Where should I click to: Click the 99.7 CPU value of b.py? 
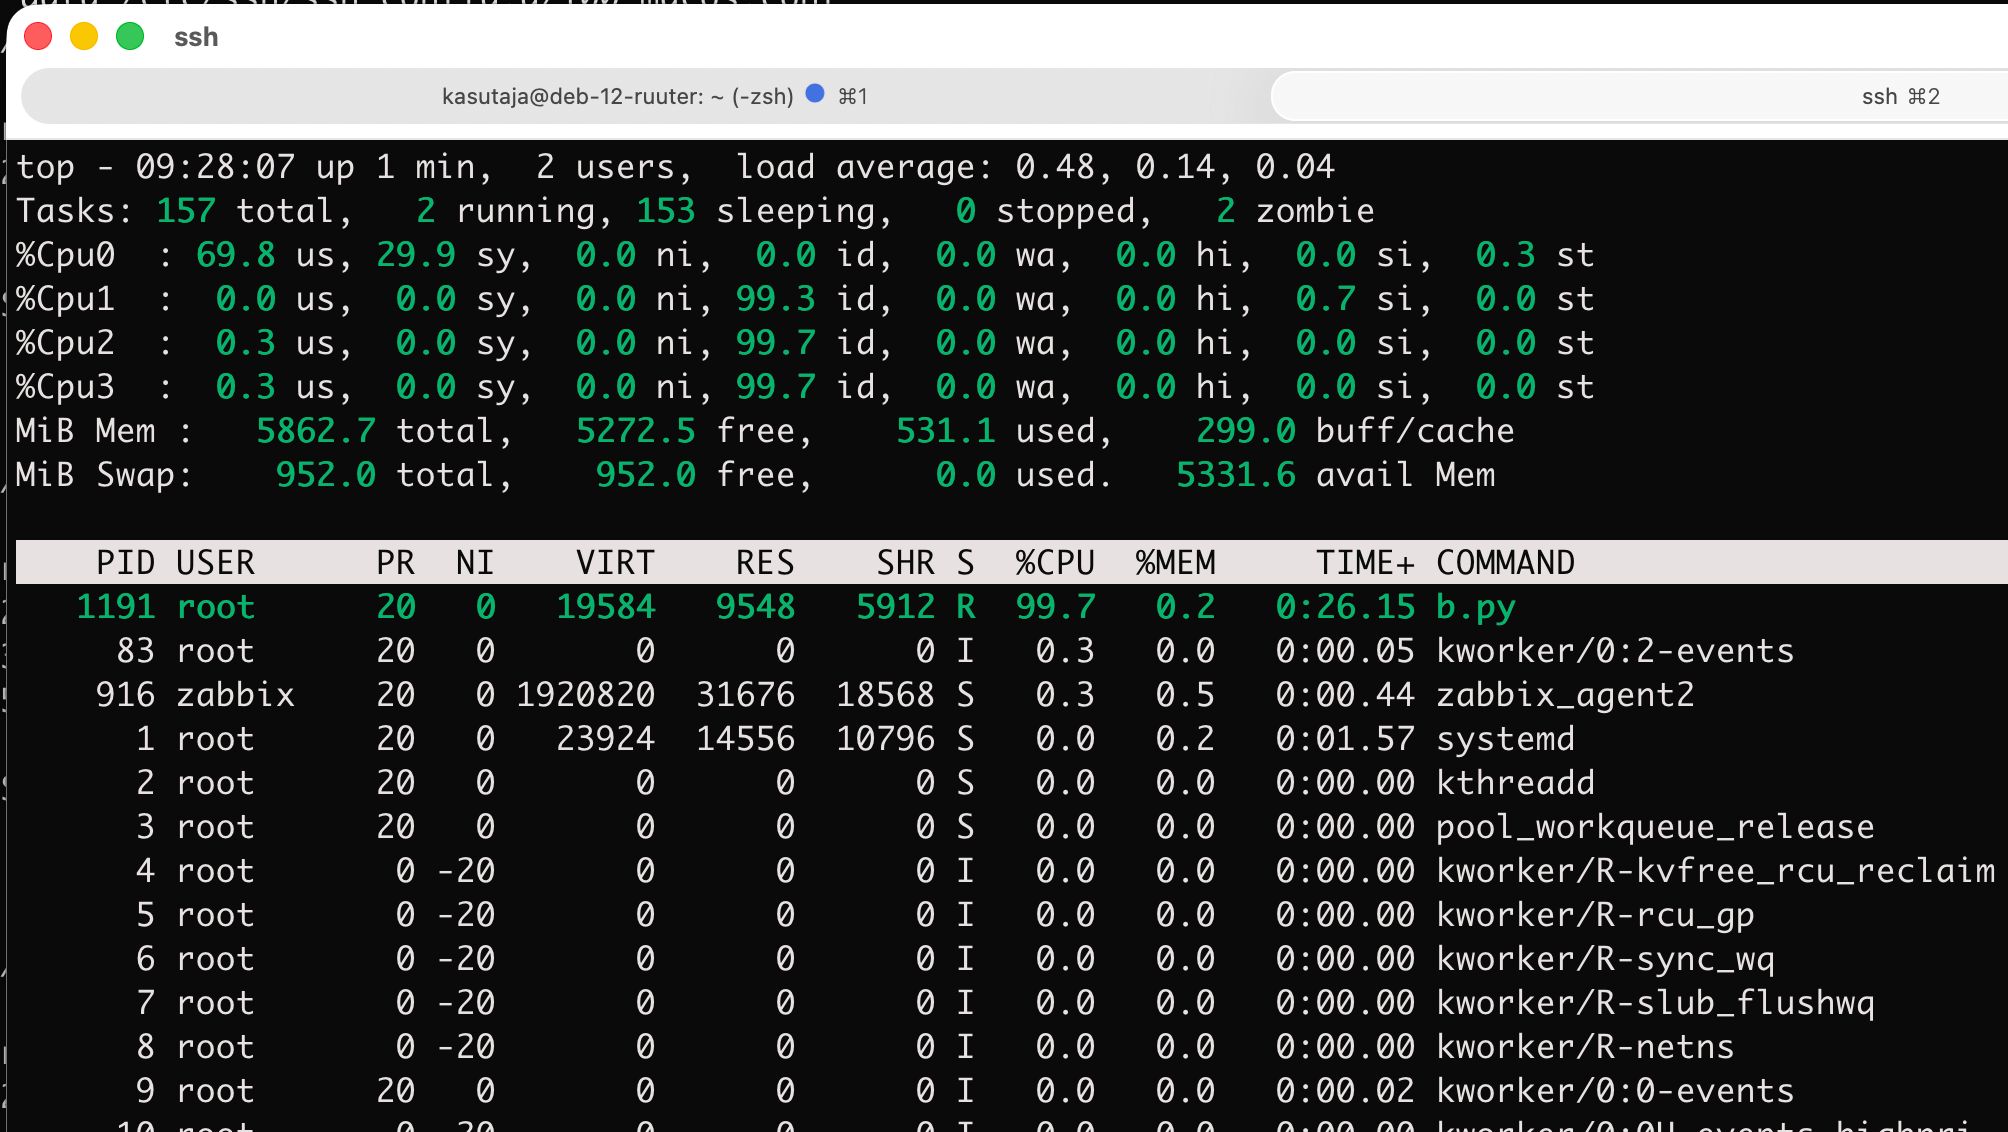coord(1055,607)
